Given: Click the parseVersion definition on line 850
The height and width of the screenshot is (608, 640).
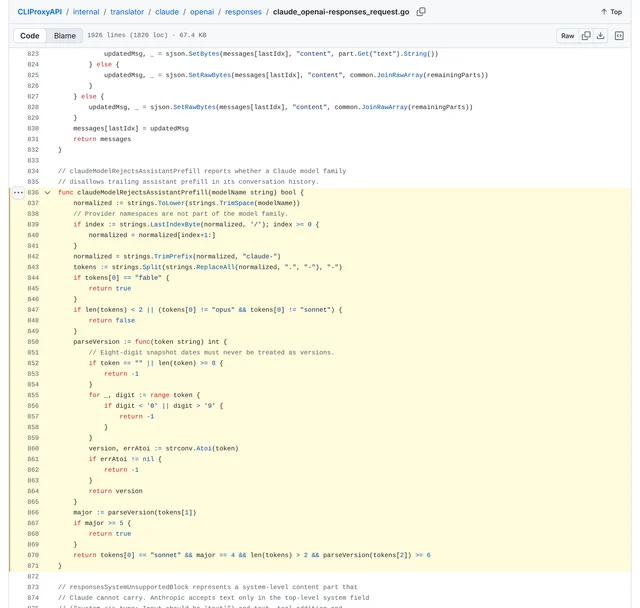Looking at the screenshot, I should point(96,342).
